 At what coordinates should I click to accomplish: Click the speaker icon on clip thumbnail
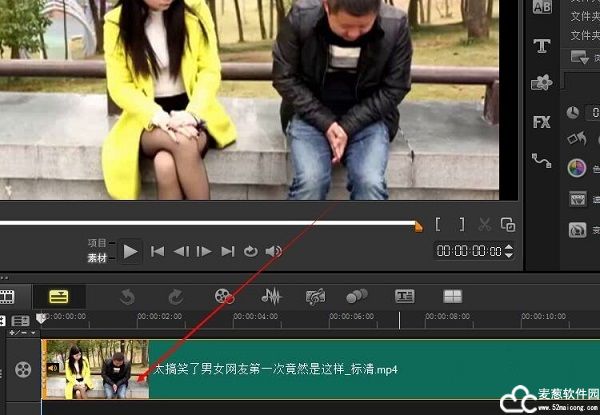coord(53,368)
